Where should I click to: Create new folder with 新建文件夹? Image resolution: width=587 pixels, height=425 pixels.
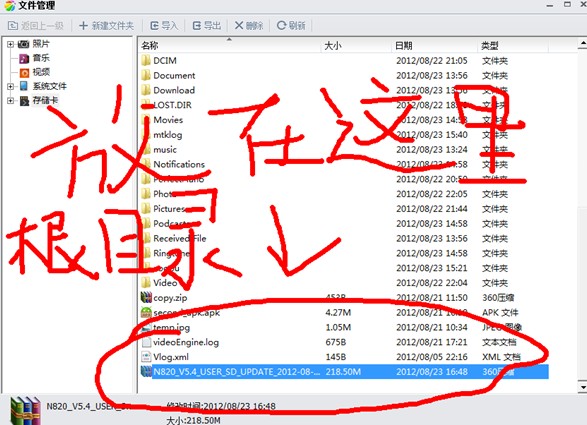(106, 25)
